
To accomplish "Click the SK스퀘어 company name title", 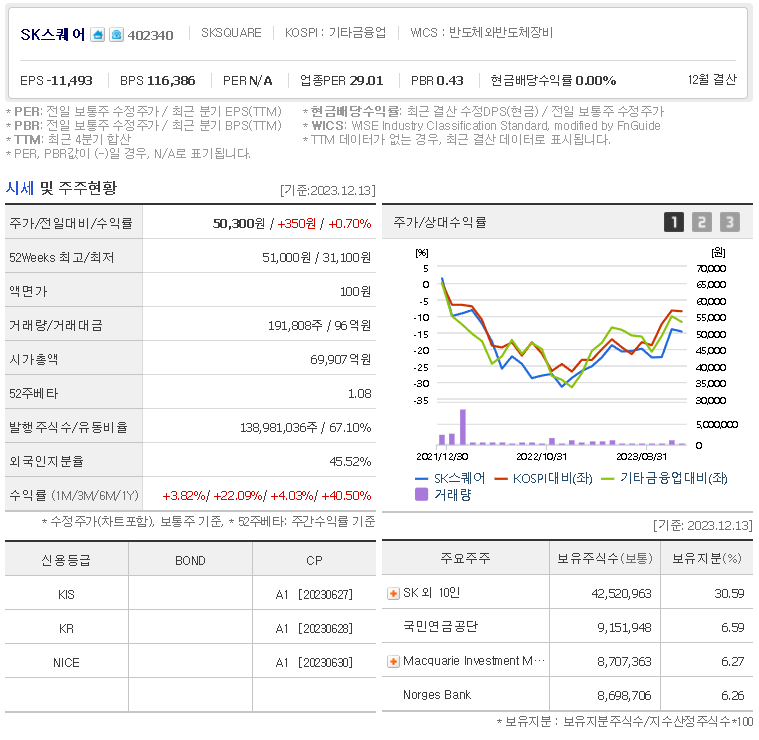I will [x=52, y=35].
